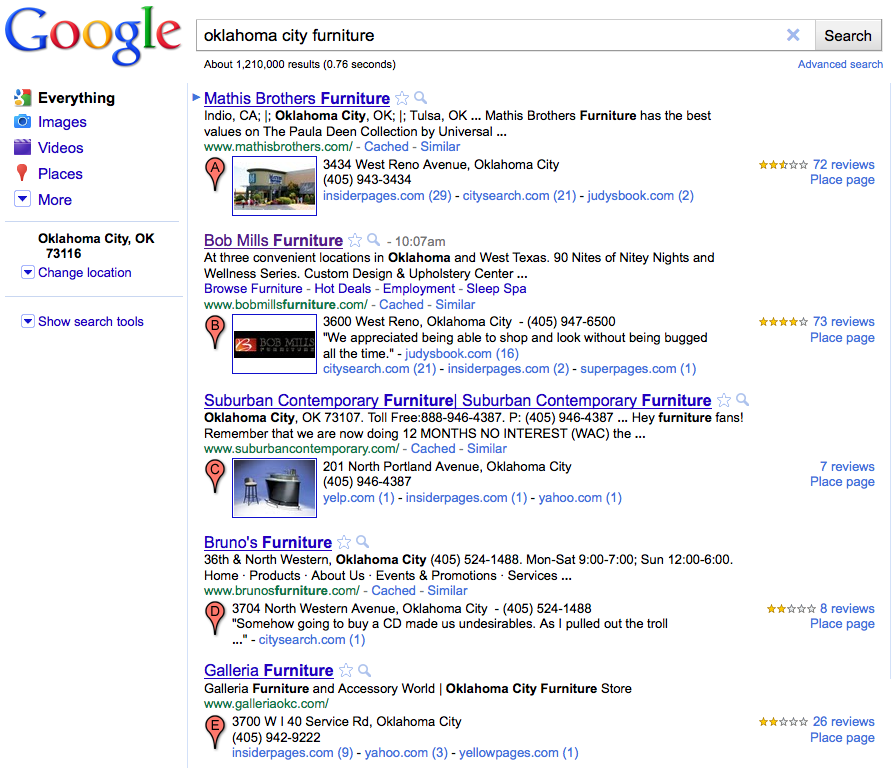Toggle star on Galleria Furniture result
This screenshot has width=896, height=768.
[346, 670]
